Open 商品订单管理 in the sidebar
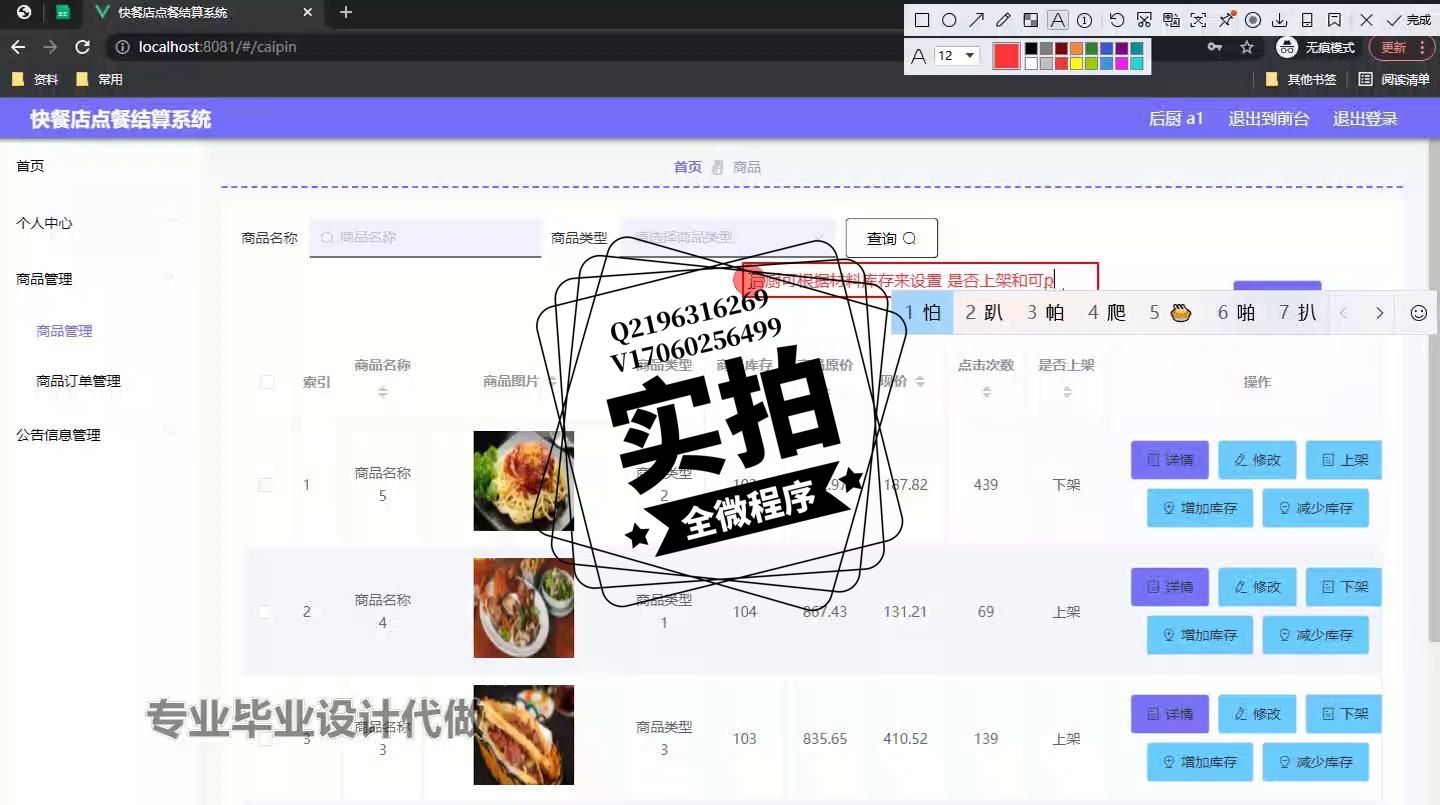This screenshot has width=1440, height=805. pos(78,381)
